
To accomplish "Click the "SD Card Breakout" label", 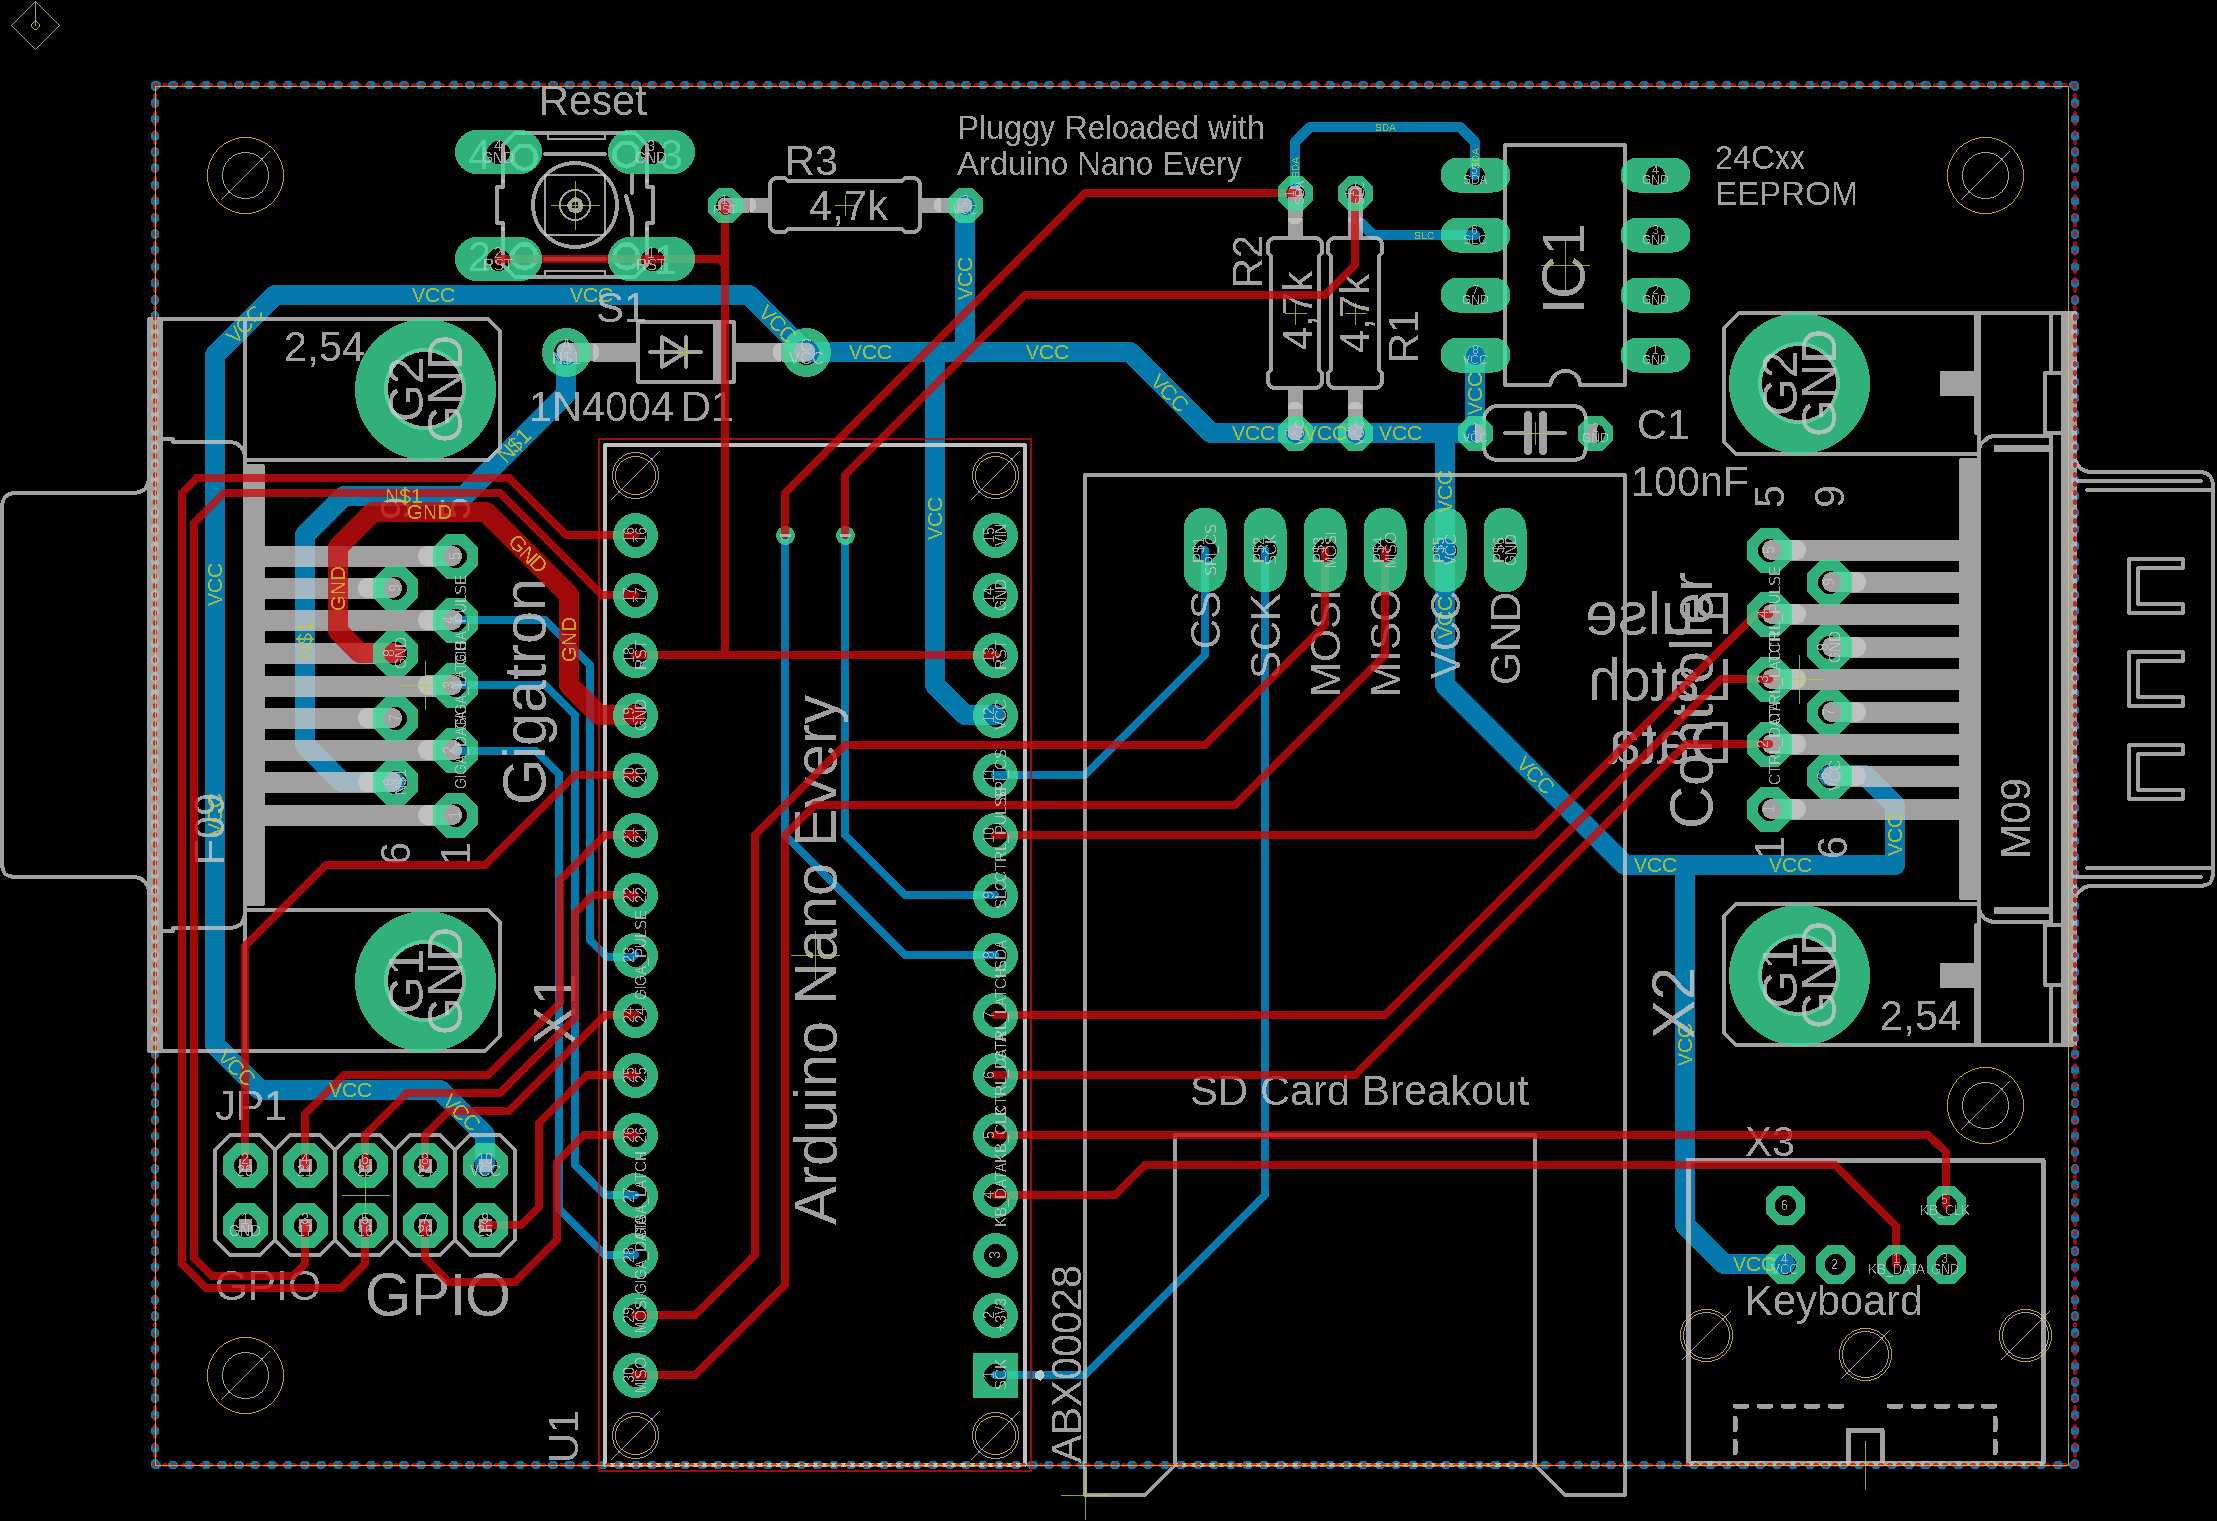I will (1359, 1091).
